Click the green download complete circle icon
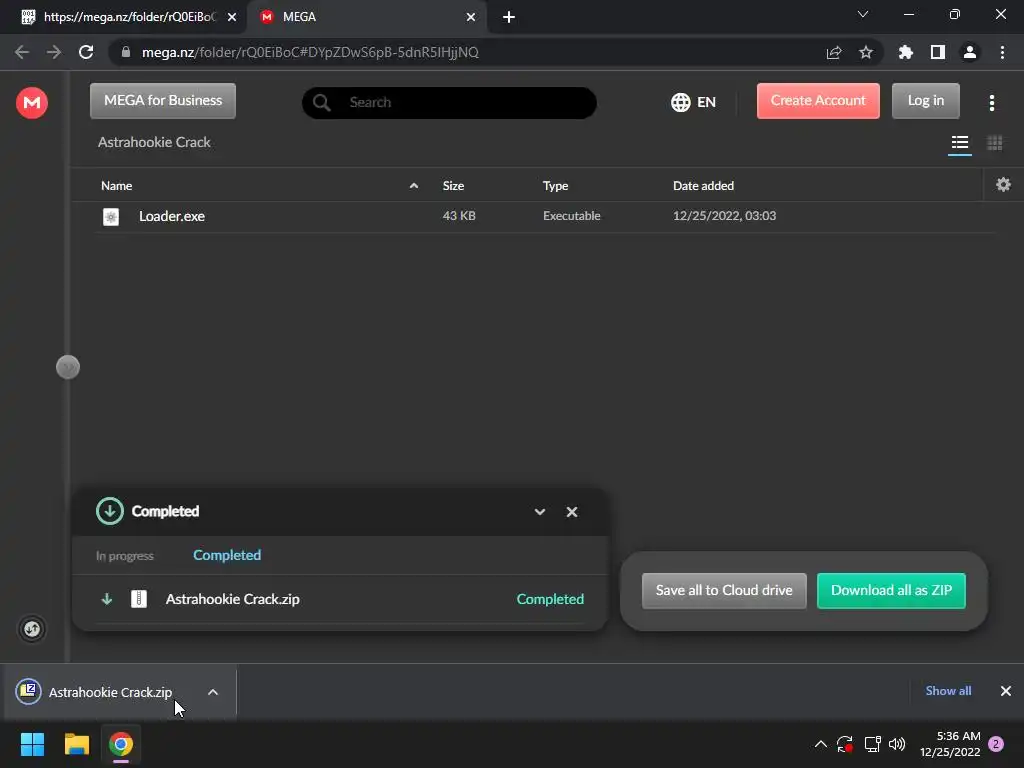The image size is (1024, 768). click(x=110, y=511)
